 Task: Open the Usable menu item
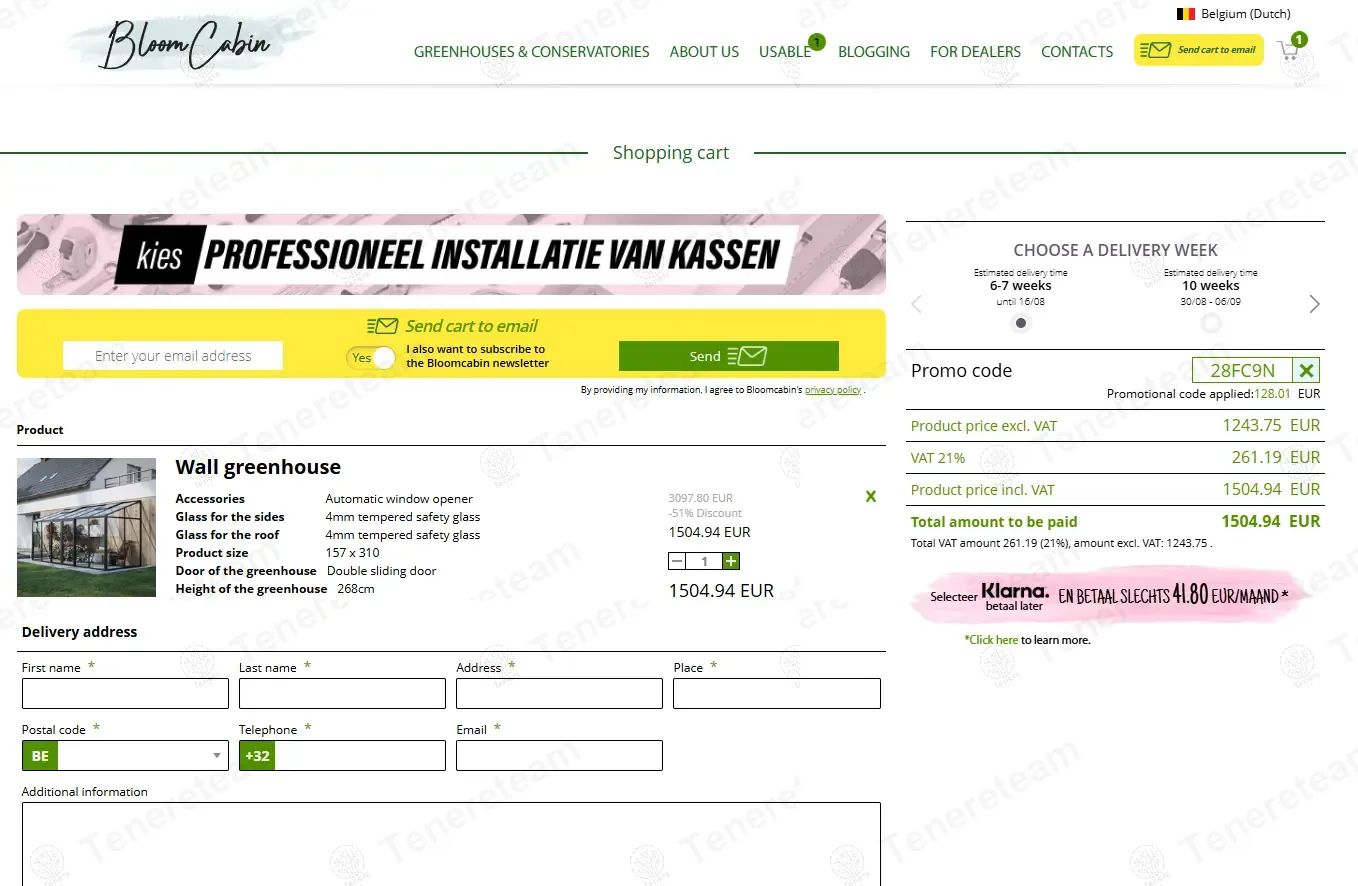click(x=785, y=52)
